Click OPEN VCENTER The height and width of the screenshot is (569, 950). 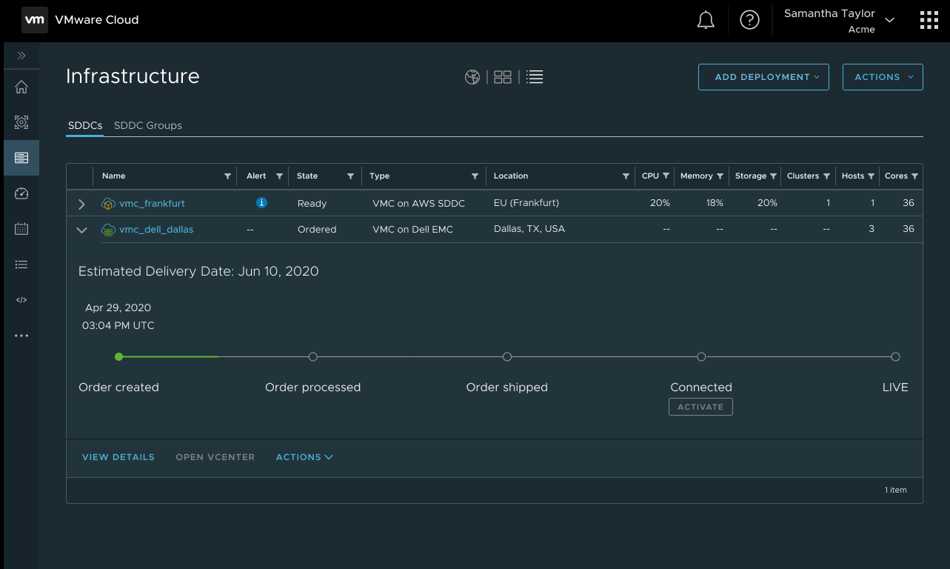click(x=215, y=457)
